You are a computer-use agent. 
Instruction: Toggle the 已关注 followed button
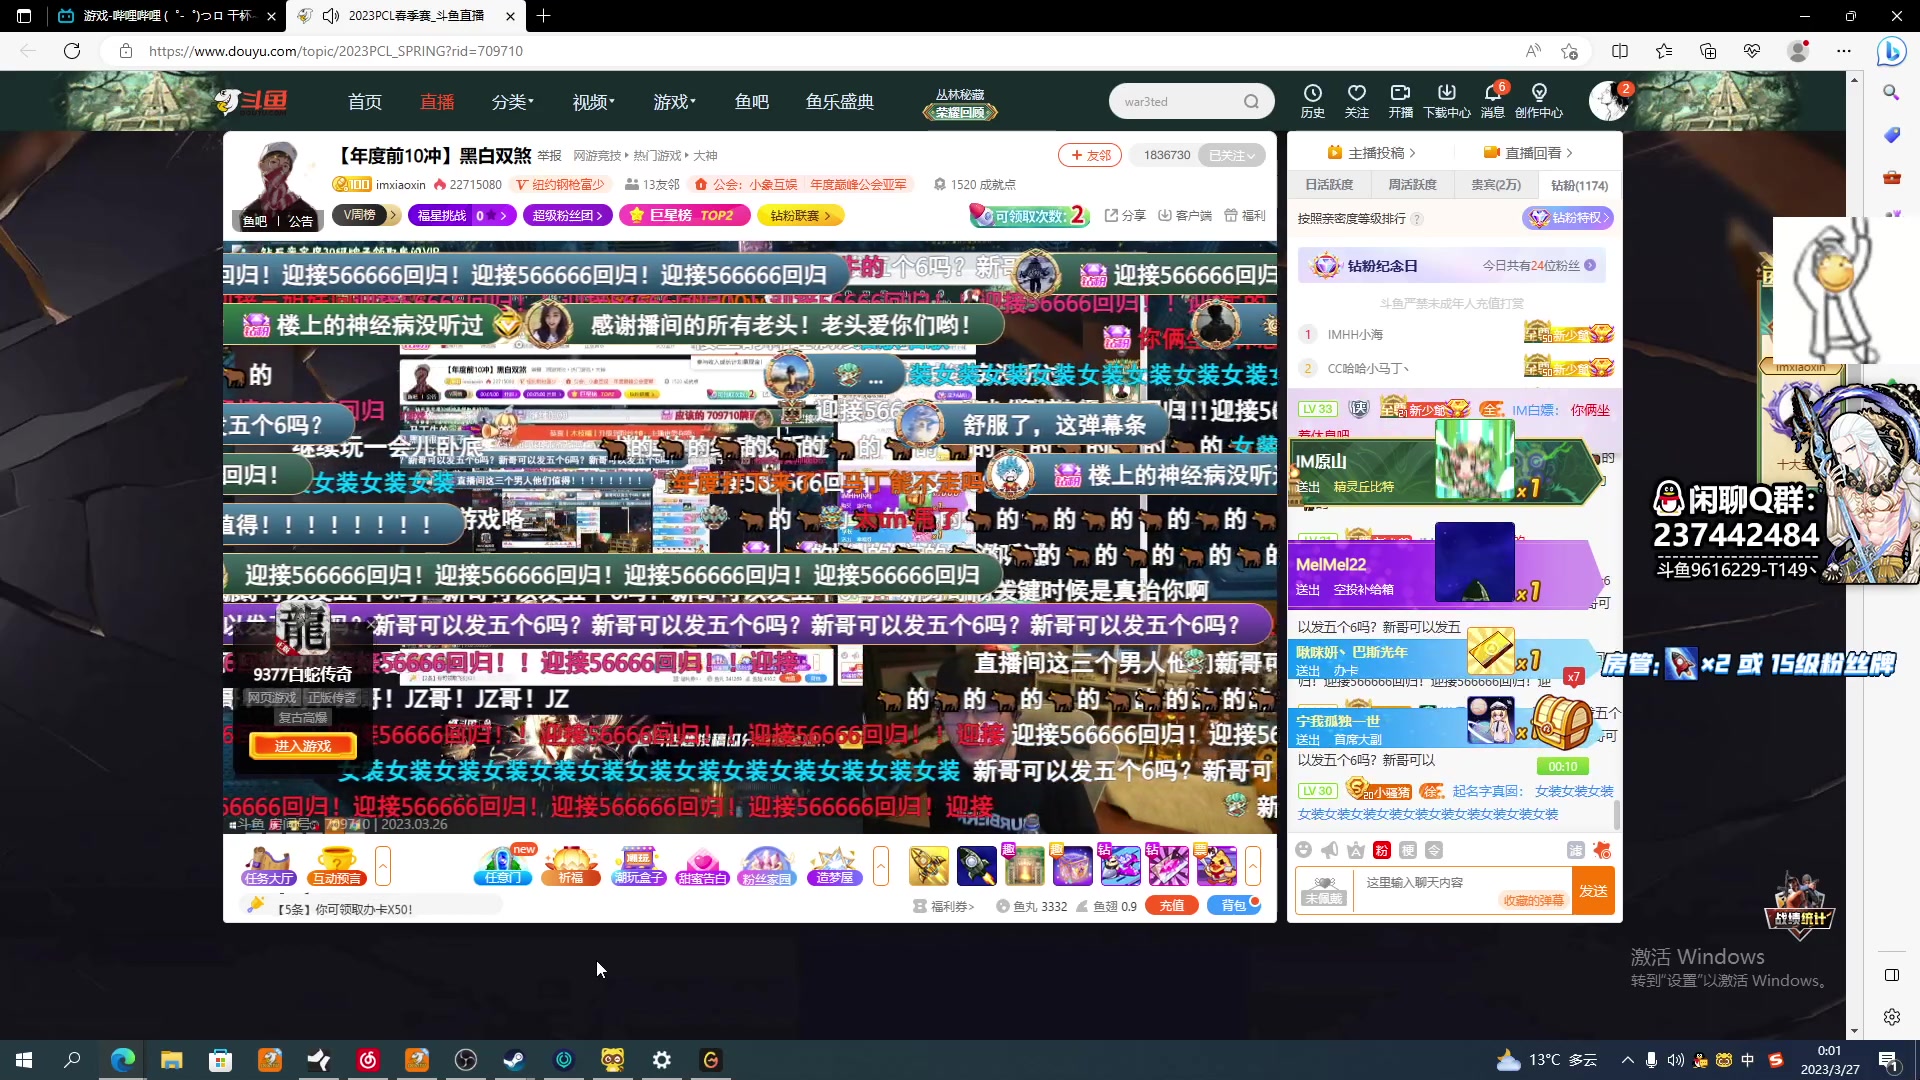pos(1231,155)
